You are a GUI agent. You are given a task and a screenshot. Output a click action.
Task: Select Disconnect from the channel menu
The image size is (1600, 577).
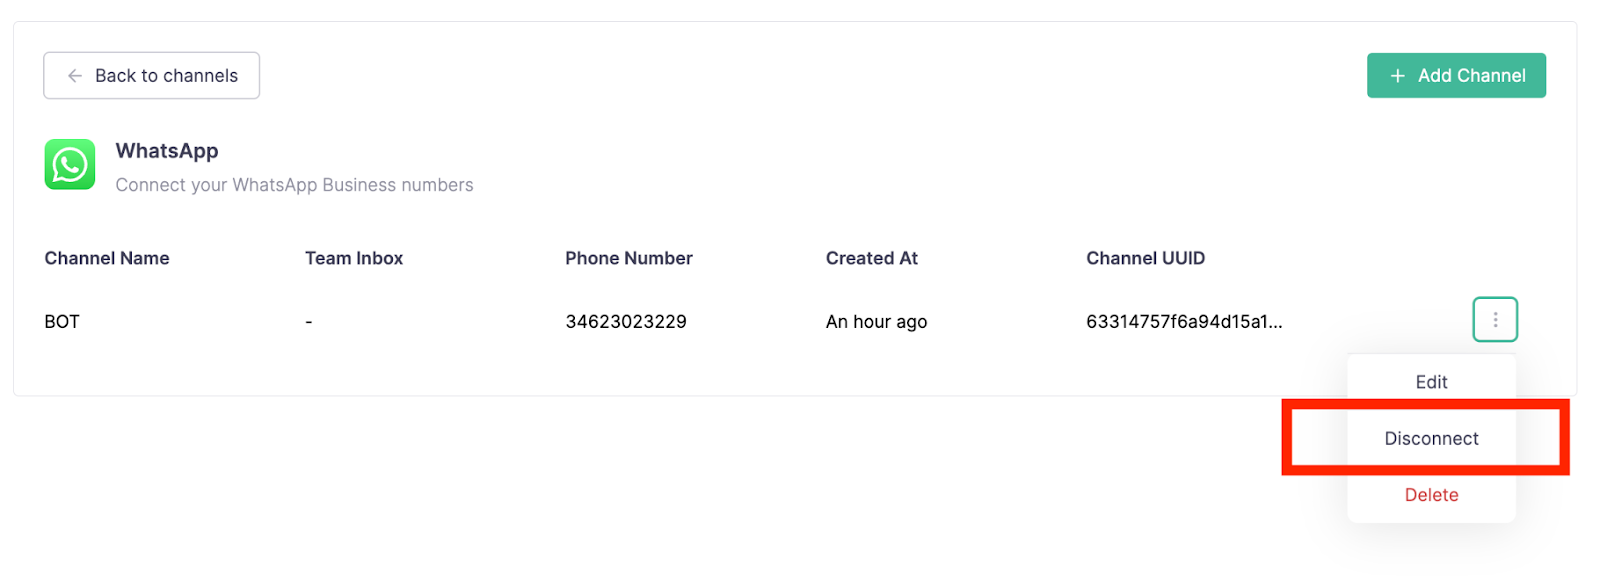1431,439
